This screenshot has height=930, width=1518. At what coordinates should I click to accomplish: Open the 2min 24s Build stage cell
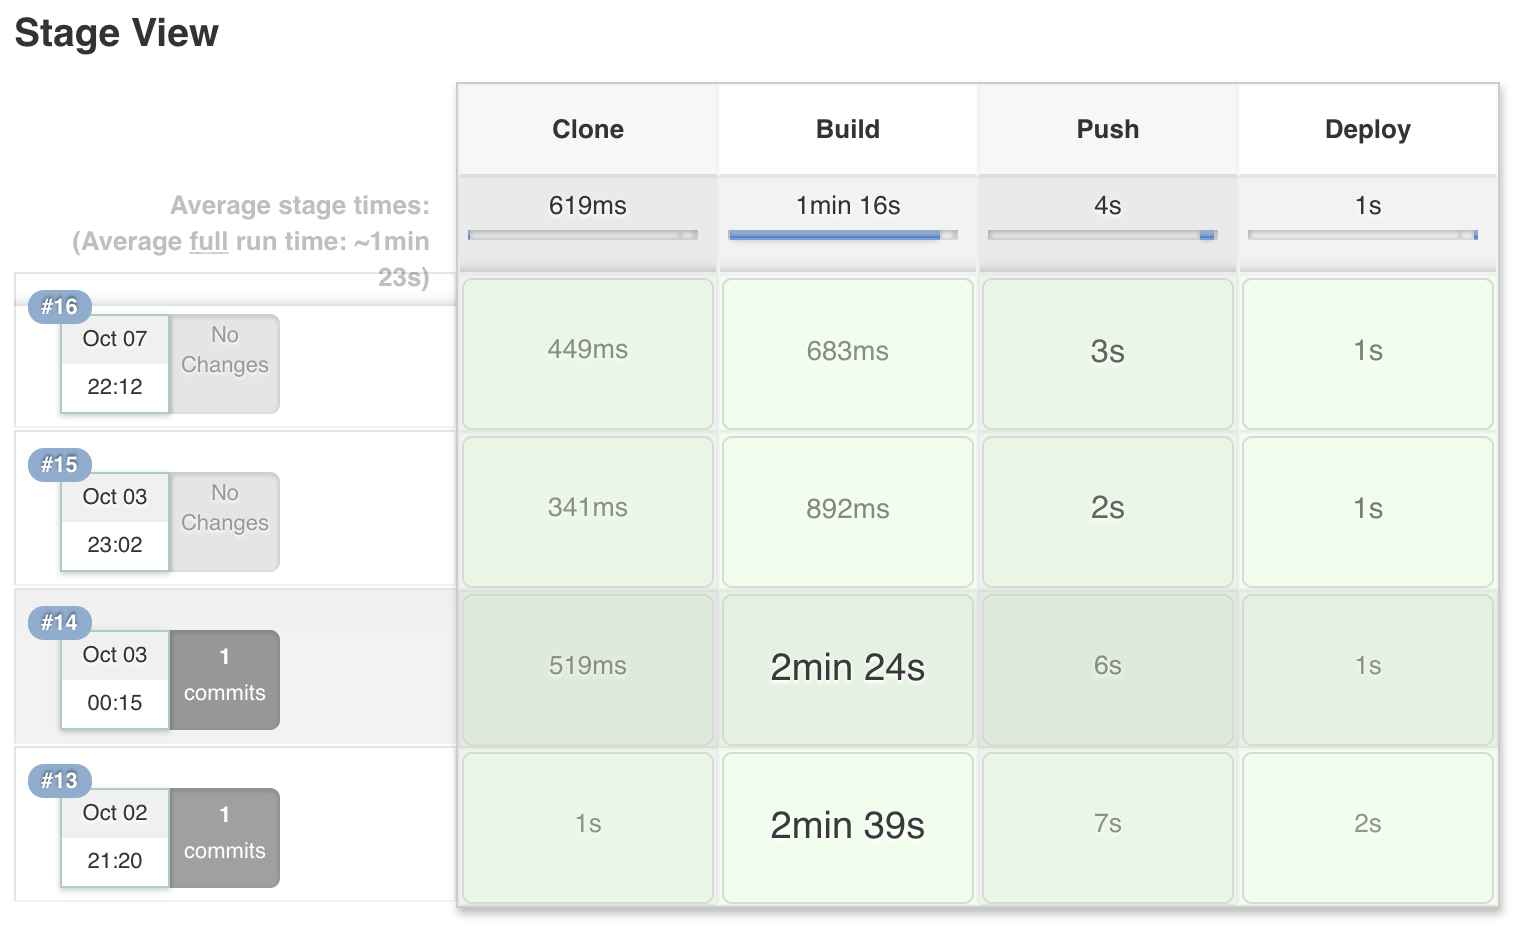848,669
